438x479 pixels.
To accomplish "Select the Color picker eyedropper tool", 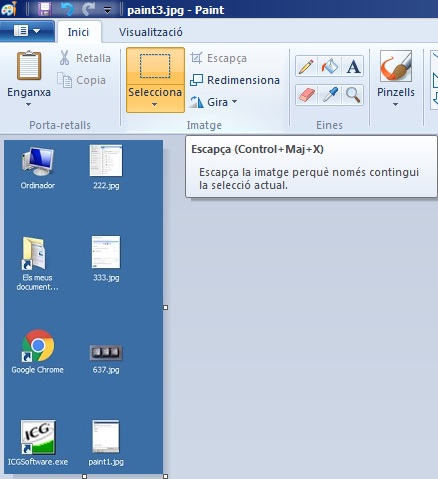I will tap(330, 95).
